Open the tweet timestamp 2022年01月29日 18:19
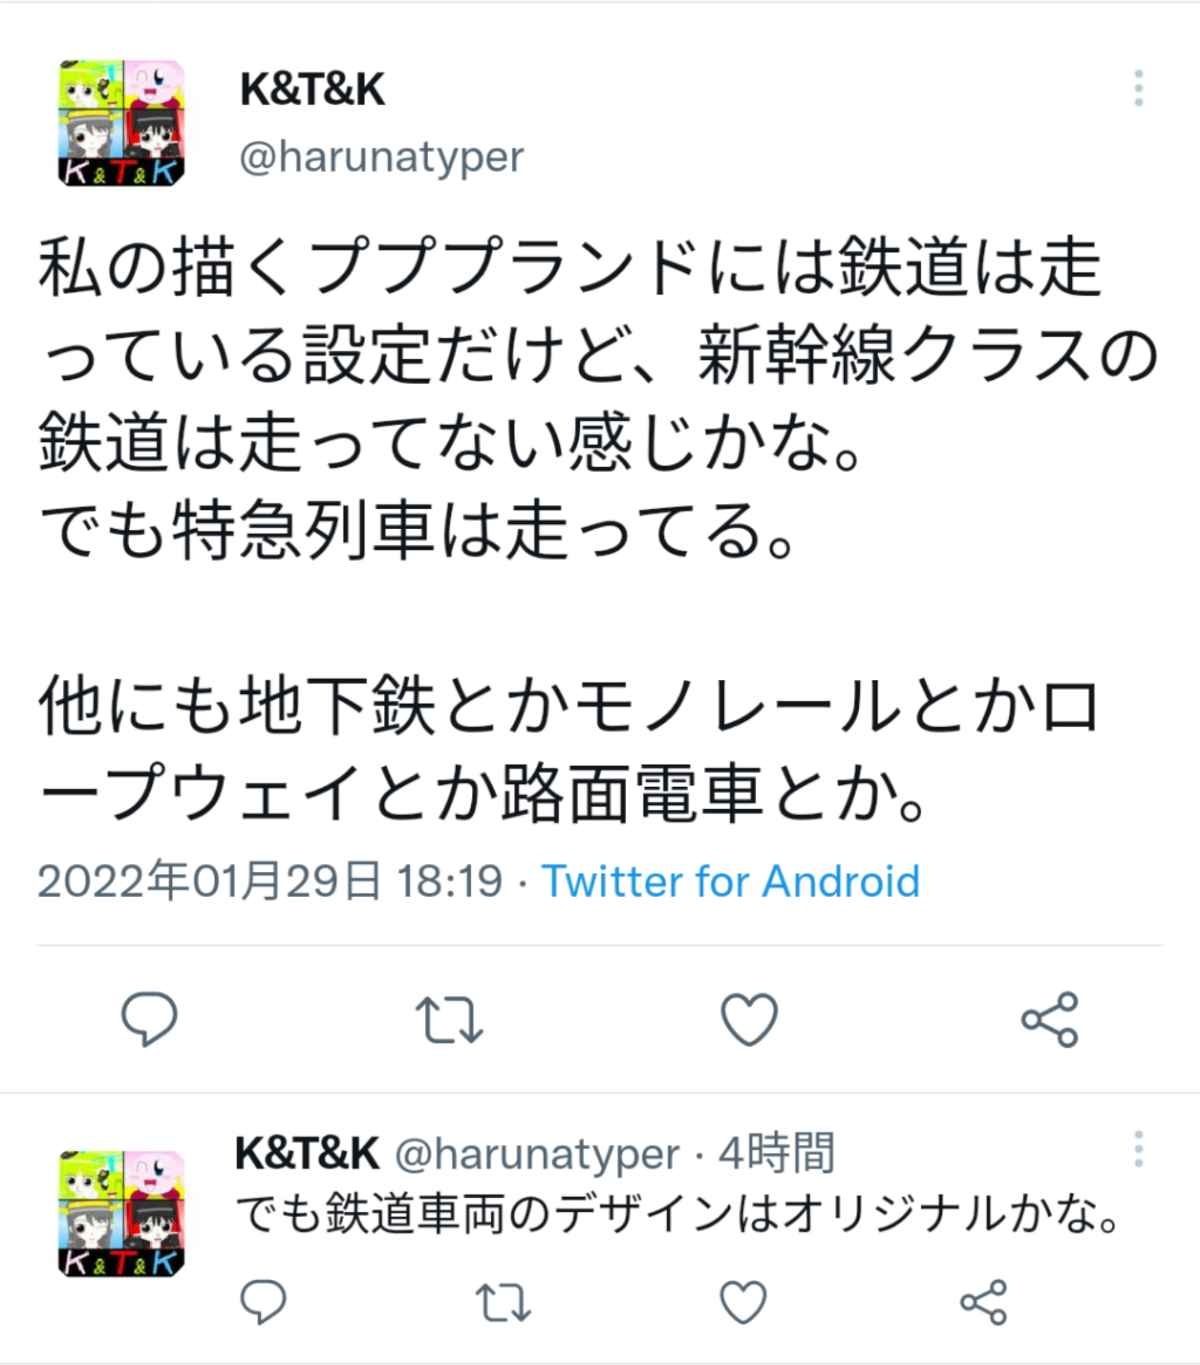Image resolution: width=1200 pixels, height=1365 pixels. [x=270, y=881]
